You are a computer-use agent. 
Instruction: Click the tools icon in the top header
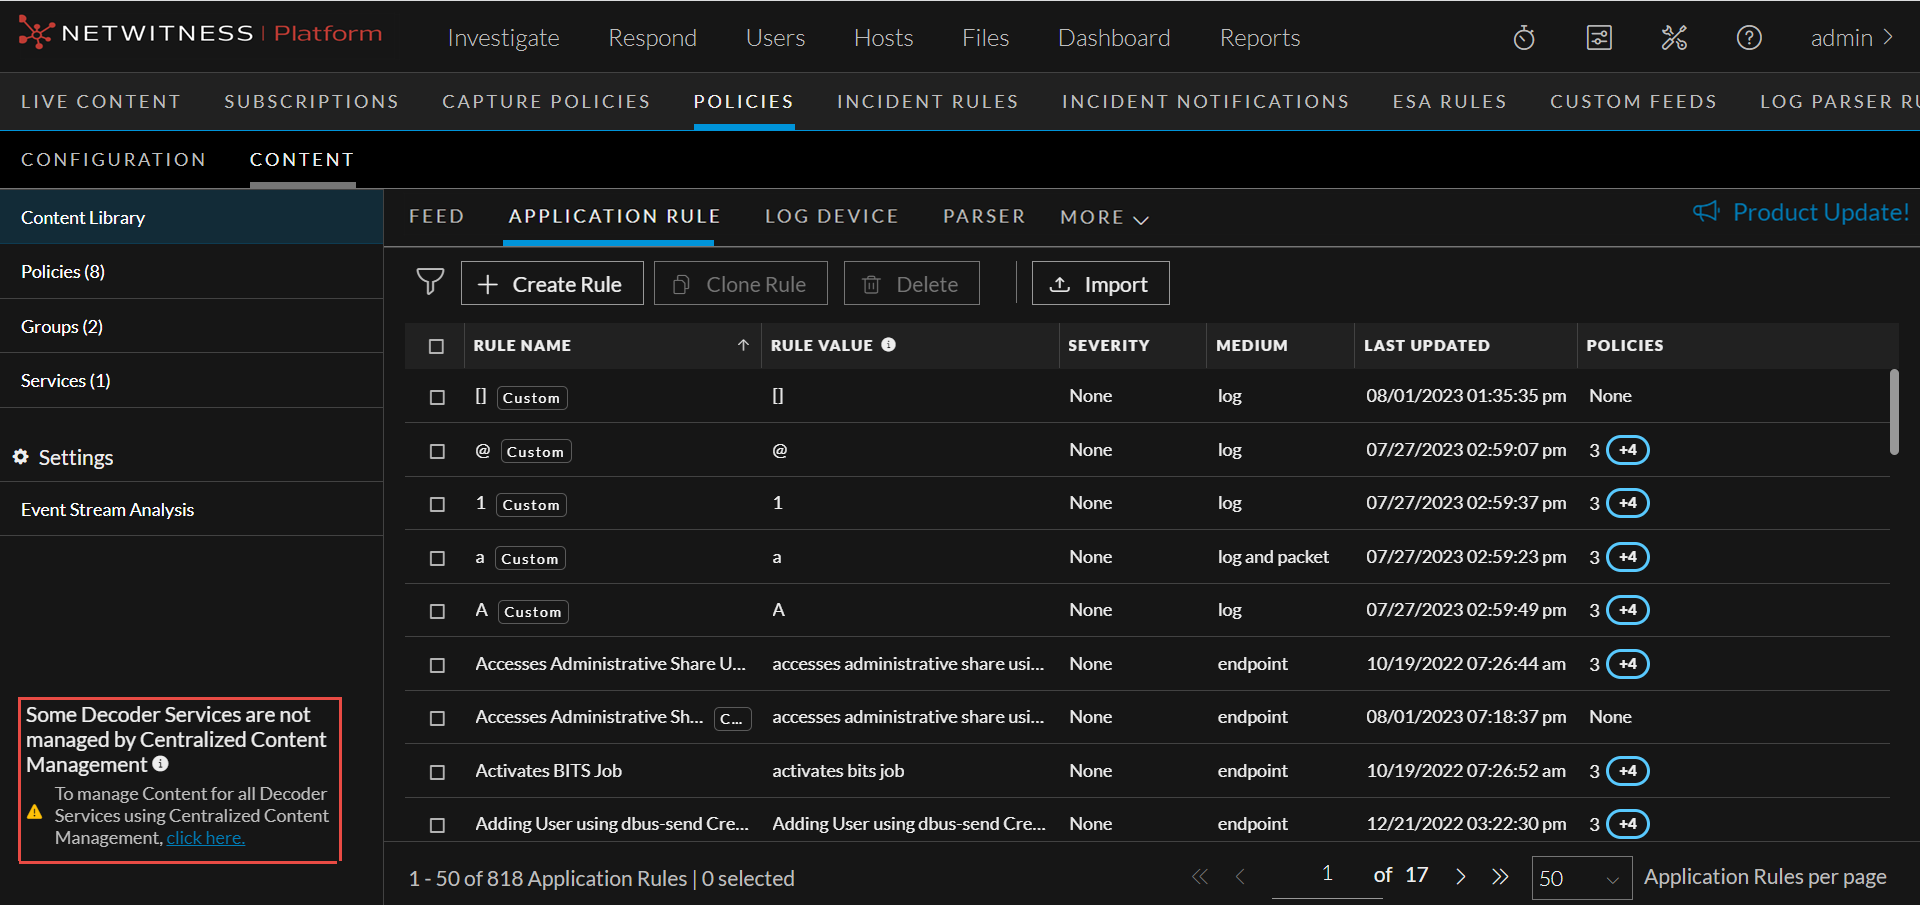[1674, 37]
